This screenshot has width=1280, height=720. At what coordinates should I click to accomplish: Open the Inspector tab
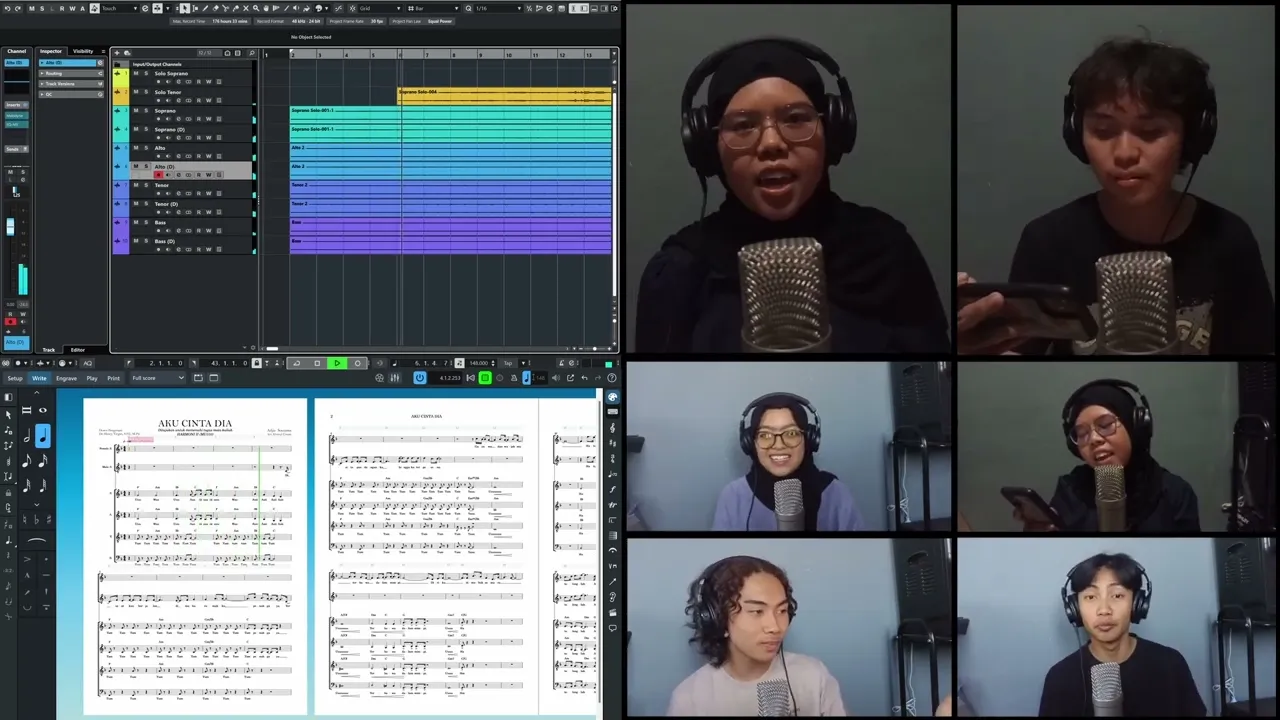[x=51, y=51]
